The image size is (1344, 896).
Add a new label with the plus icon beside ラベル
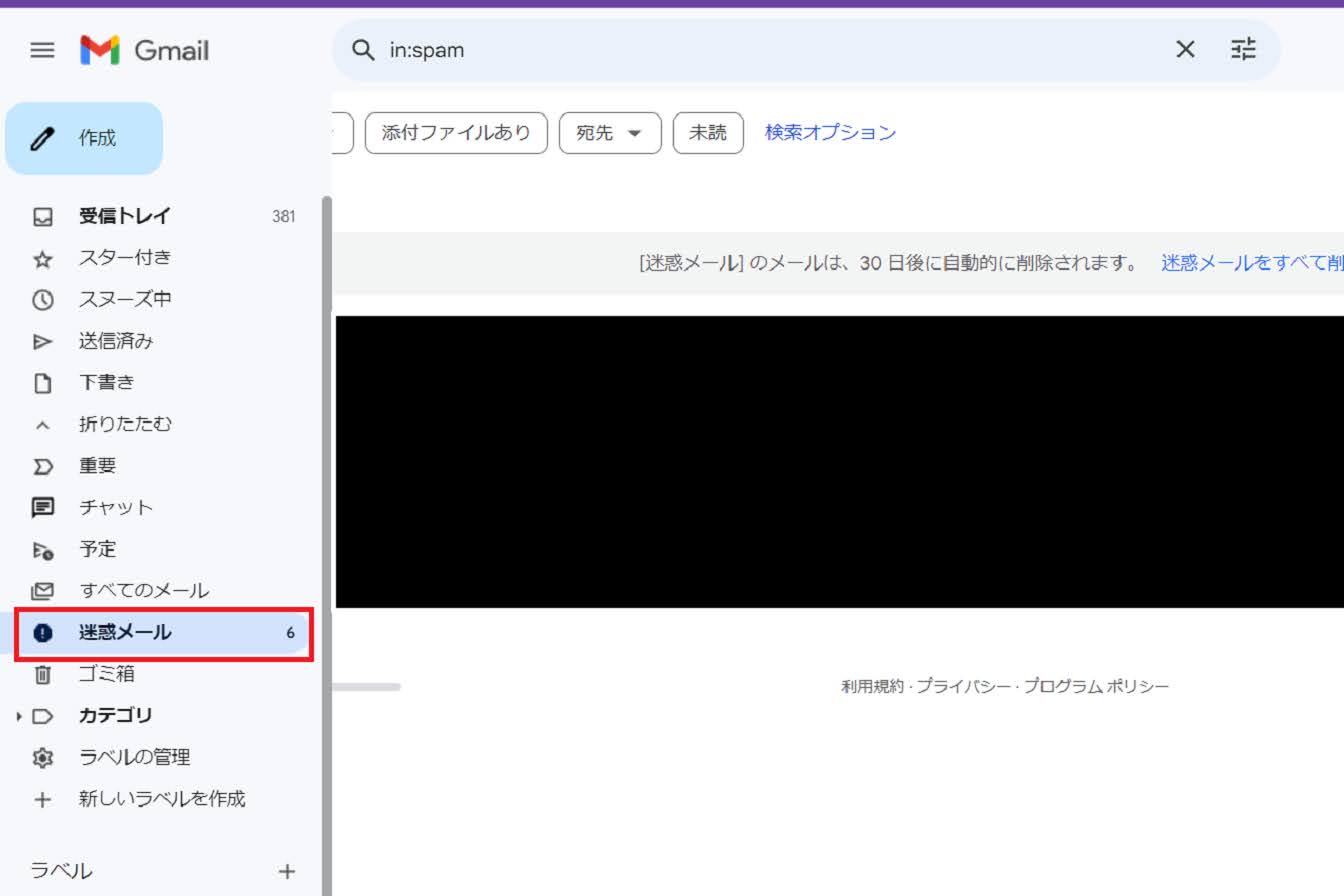[x=287, y=871]
